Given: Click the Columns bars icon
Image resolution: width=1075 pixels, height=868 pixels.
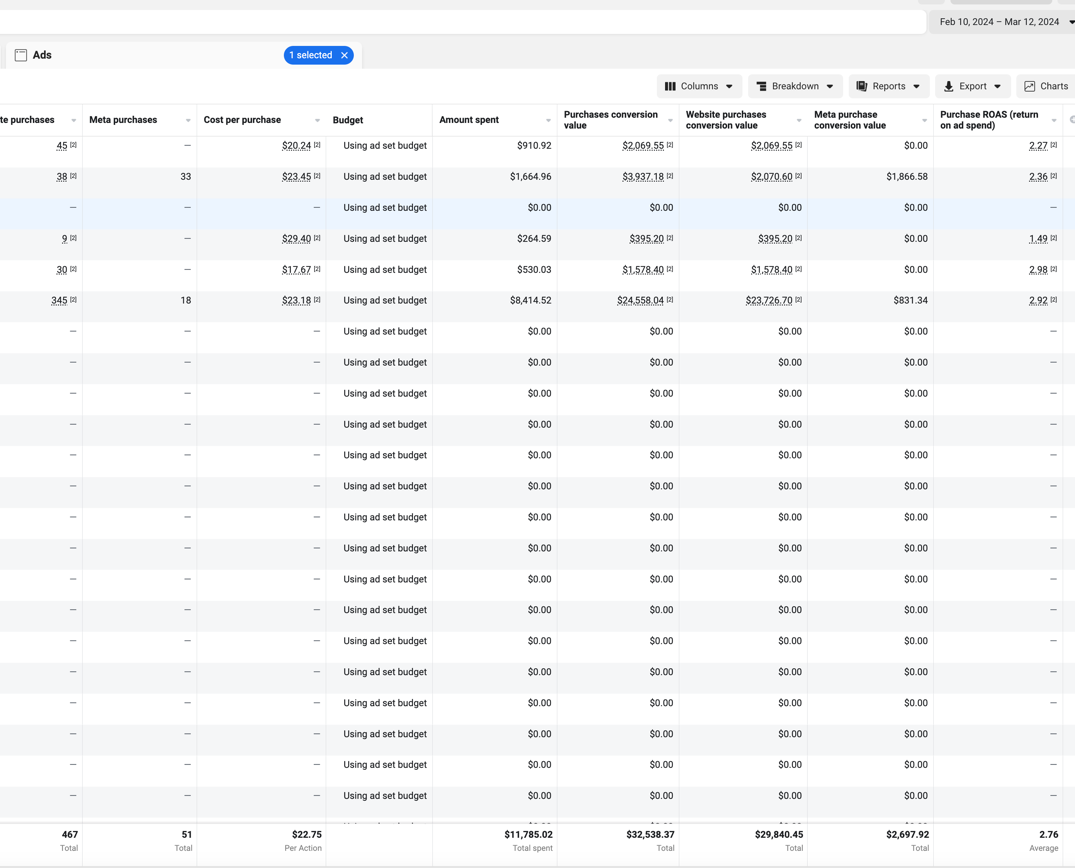Looking at the screenshot, I should tap(671, 86).
